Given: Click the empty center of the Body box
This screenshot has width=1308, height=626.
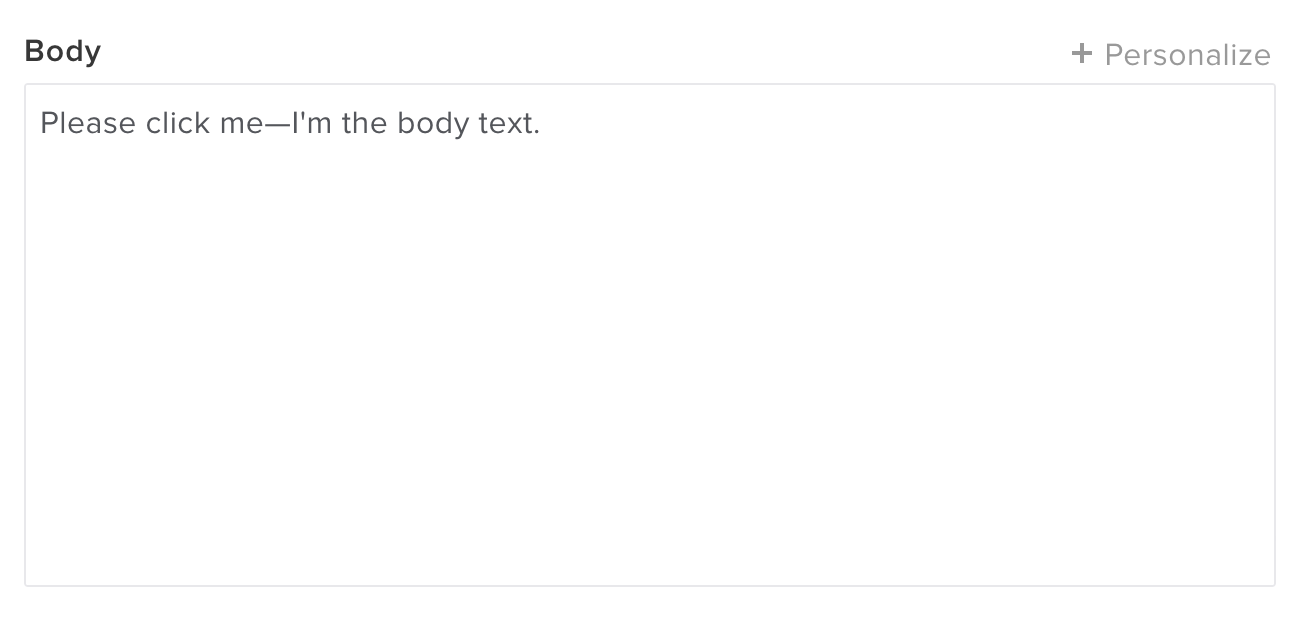Looking at the screenshot, I should coord(650,335).
